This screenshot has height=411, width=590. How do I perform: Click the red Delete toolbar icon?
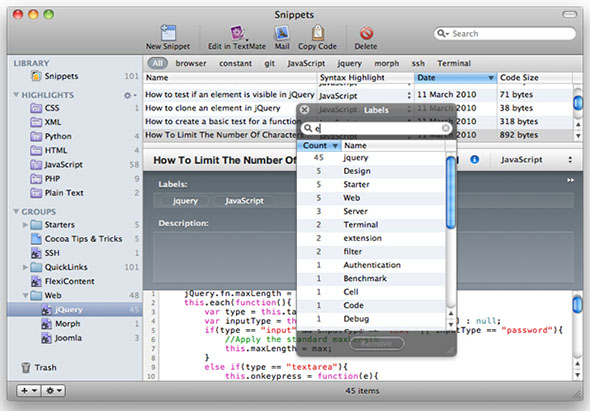coord(366,33)
